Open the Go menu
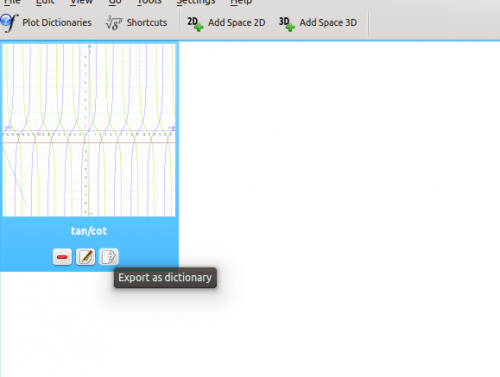 115,2
